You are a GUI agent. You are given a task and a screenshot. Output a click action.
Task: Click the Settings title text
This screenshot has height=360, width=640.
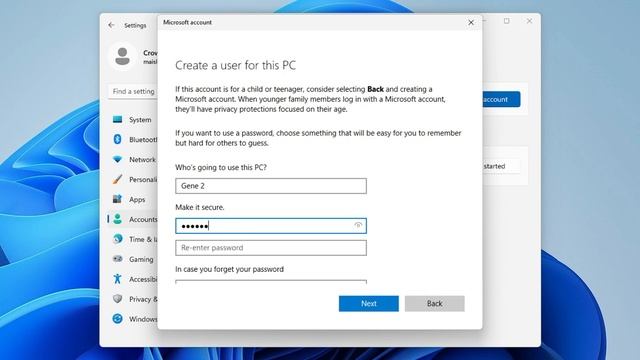(x=135, y=25)
